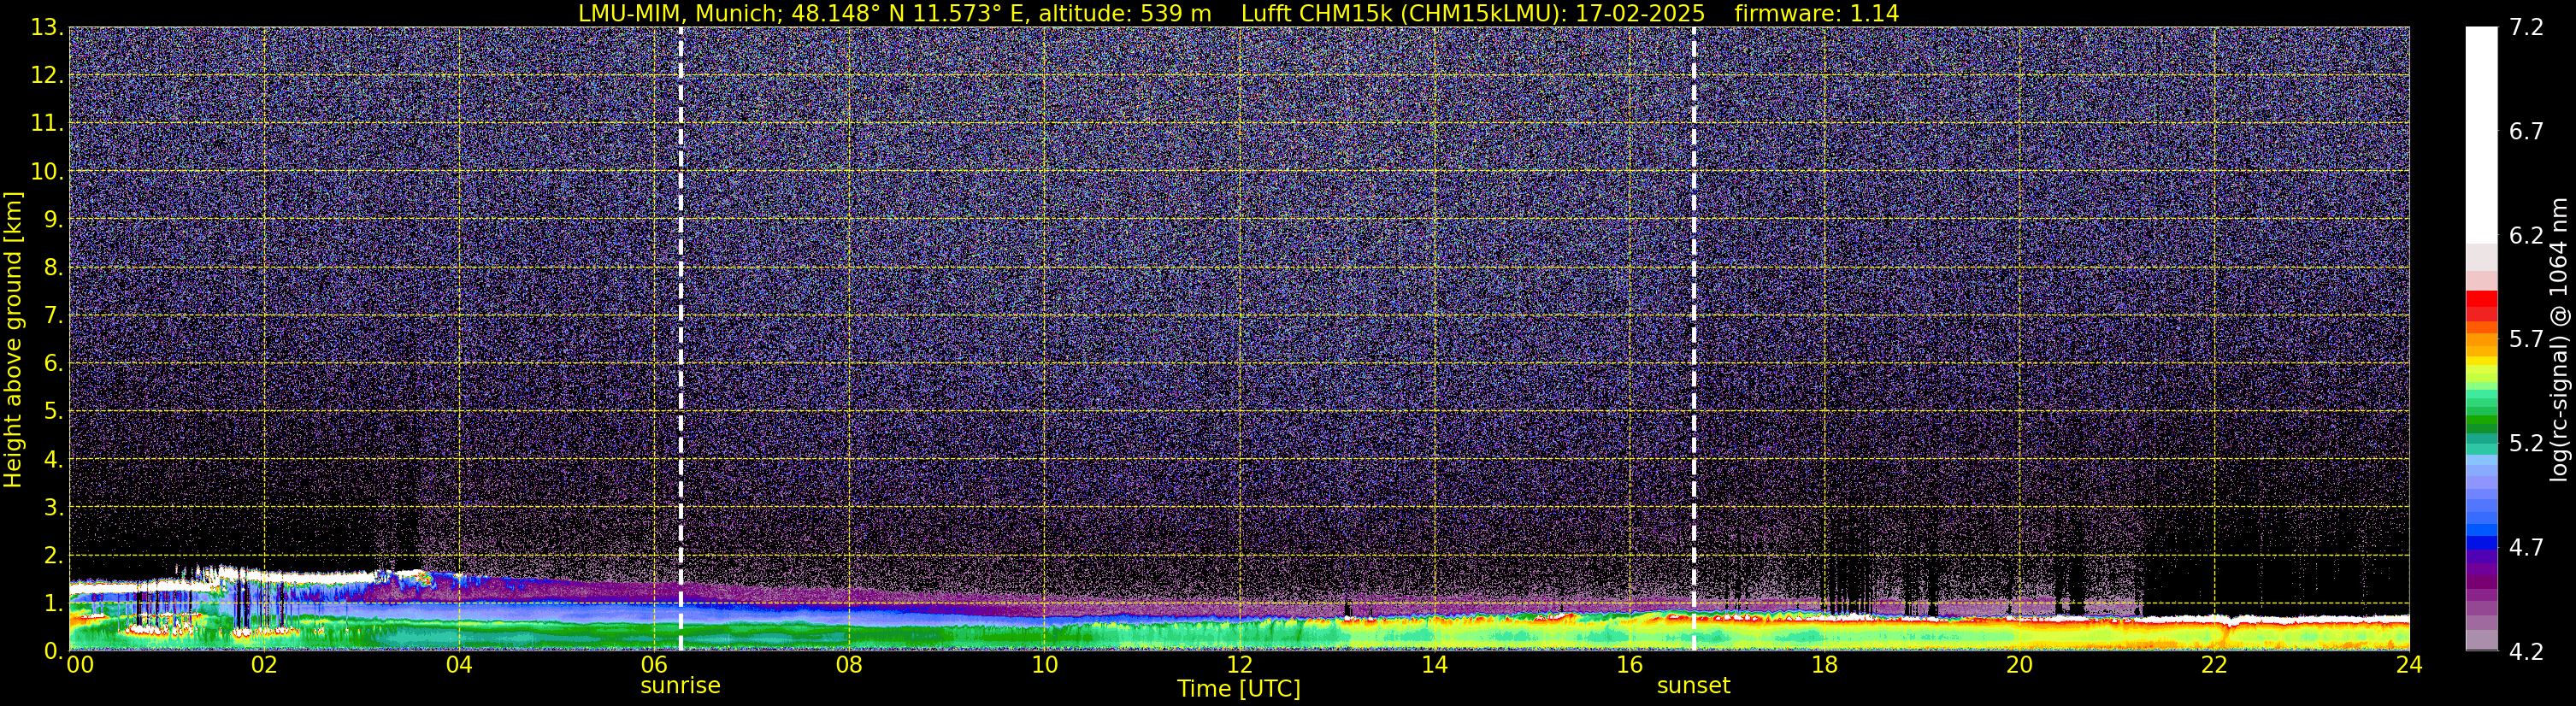Click the height axis tick '11.'
This screenshot has width=2576, height=706.
47,124
